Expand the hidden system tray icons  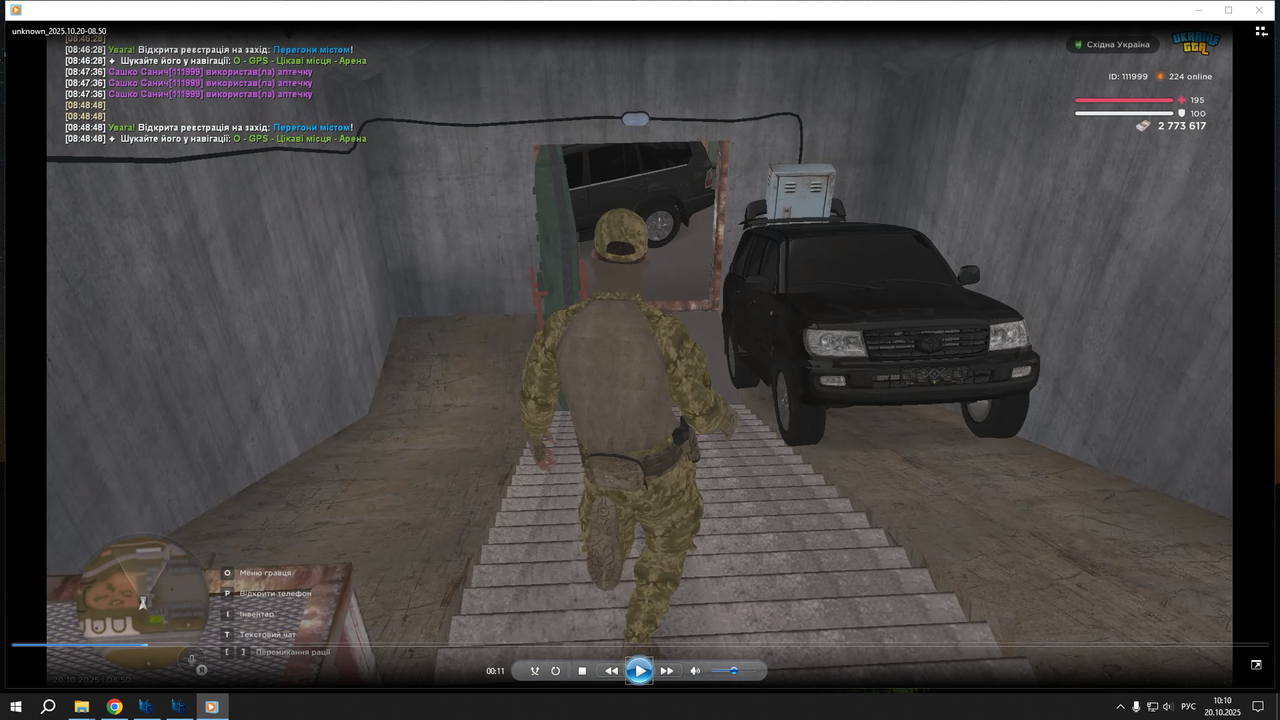coord(1120,707)
